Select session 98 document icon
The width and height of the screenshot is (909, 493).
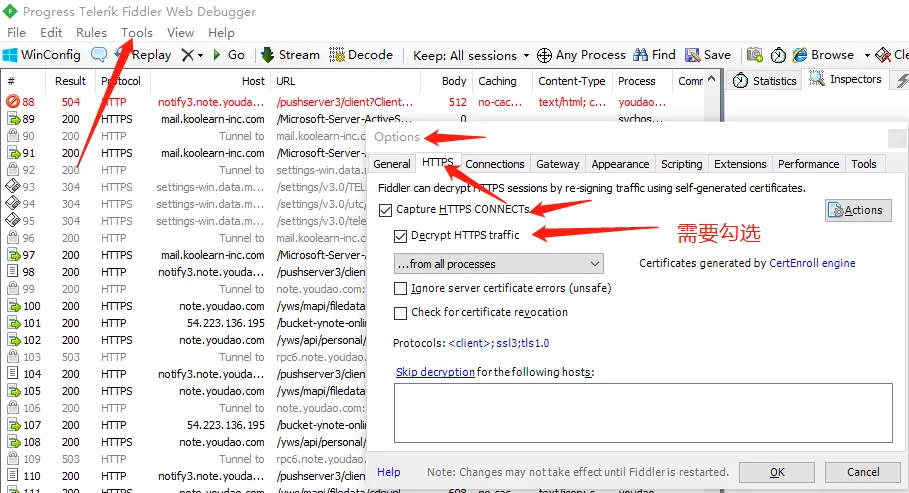point(13,272)
